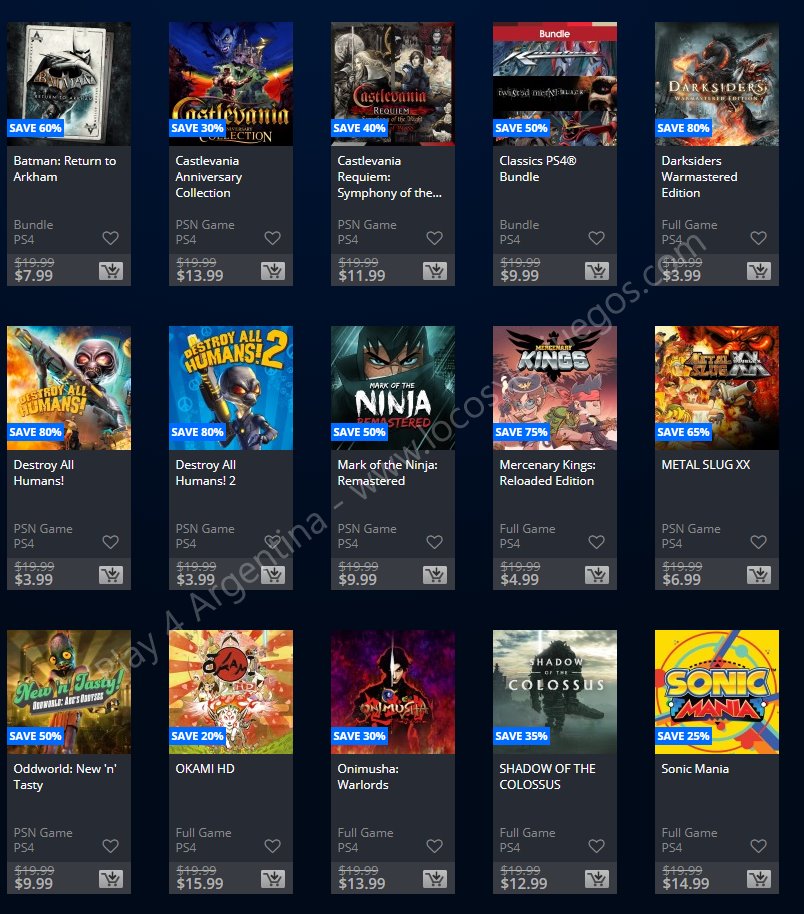
Task: Add Batman: Return to Arkham to cart
Action: tap(111, 270)
